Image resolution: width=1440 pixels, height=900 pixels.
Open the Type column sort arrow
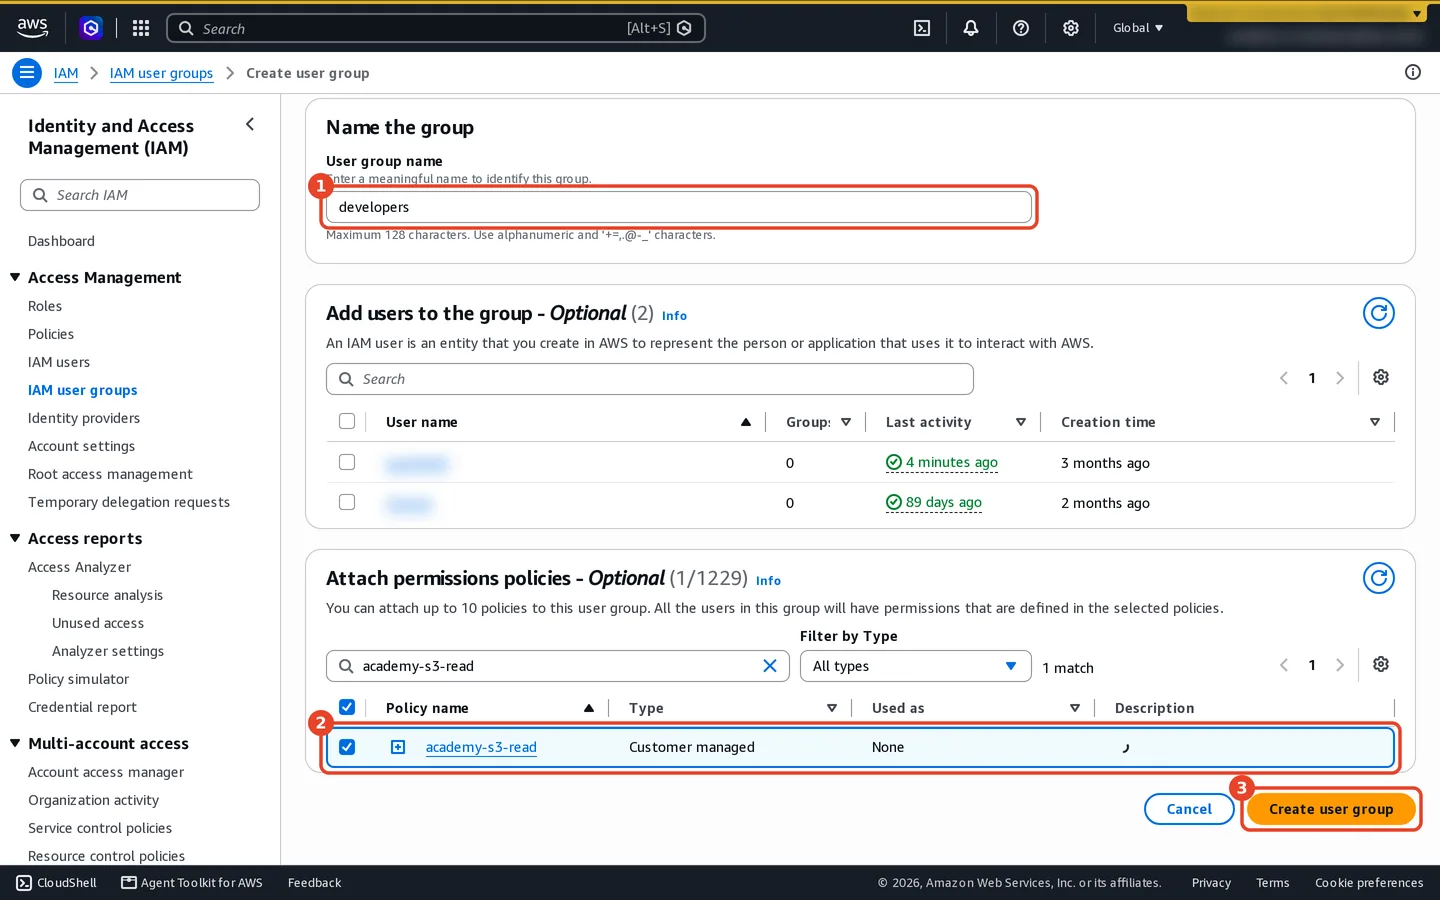[x=832, y=708]
